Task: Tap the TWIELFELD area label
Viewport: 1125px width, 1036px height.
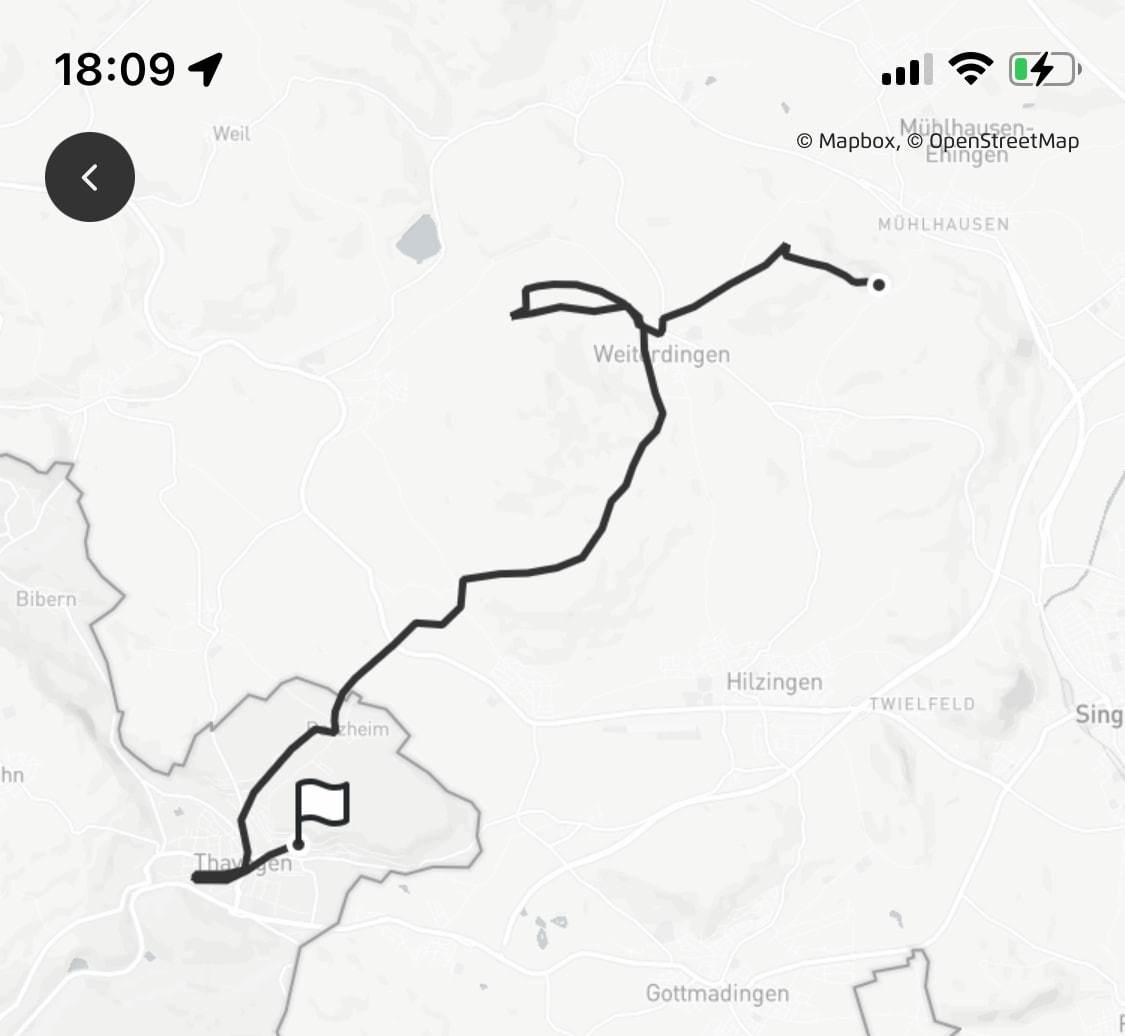Action: (x=922, y=704)
